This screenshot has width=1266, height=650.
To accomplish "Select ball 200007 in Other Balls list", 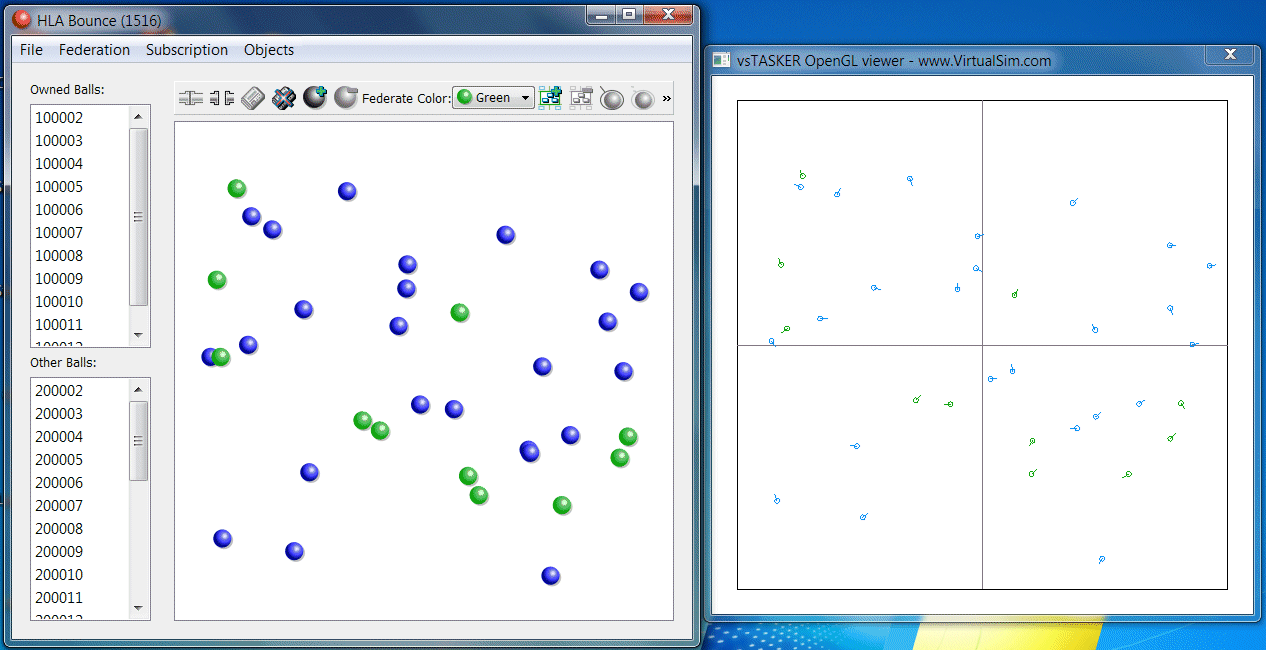I will point(59,506).
